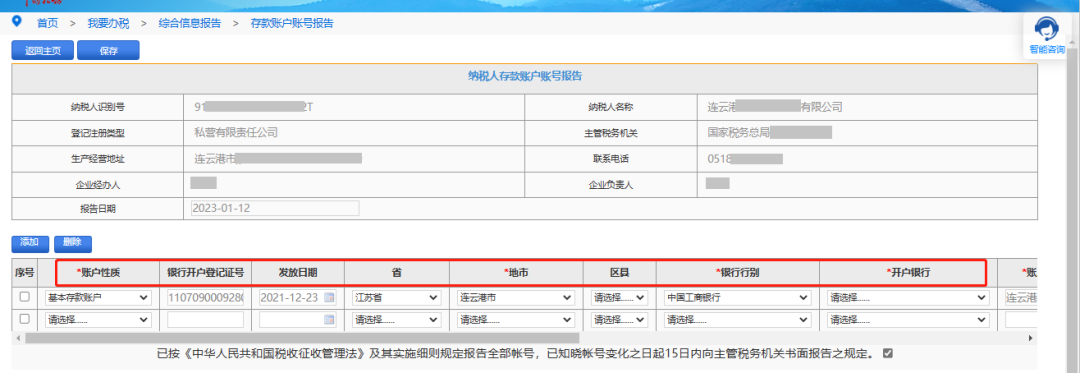
Task: Toggle the declaration agreement checkbox
Action: [887, 353]
